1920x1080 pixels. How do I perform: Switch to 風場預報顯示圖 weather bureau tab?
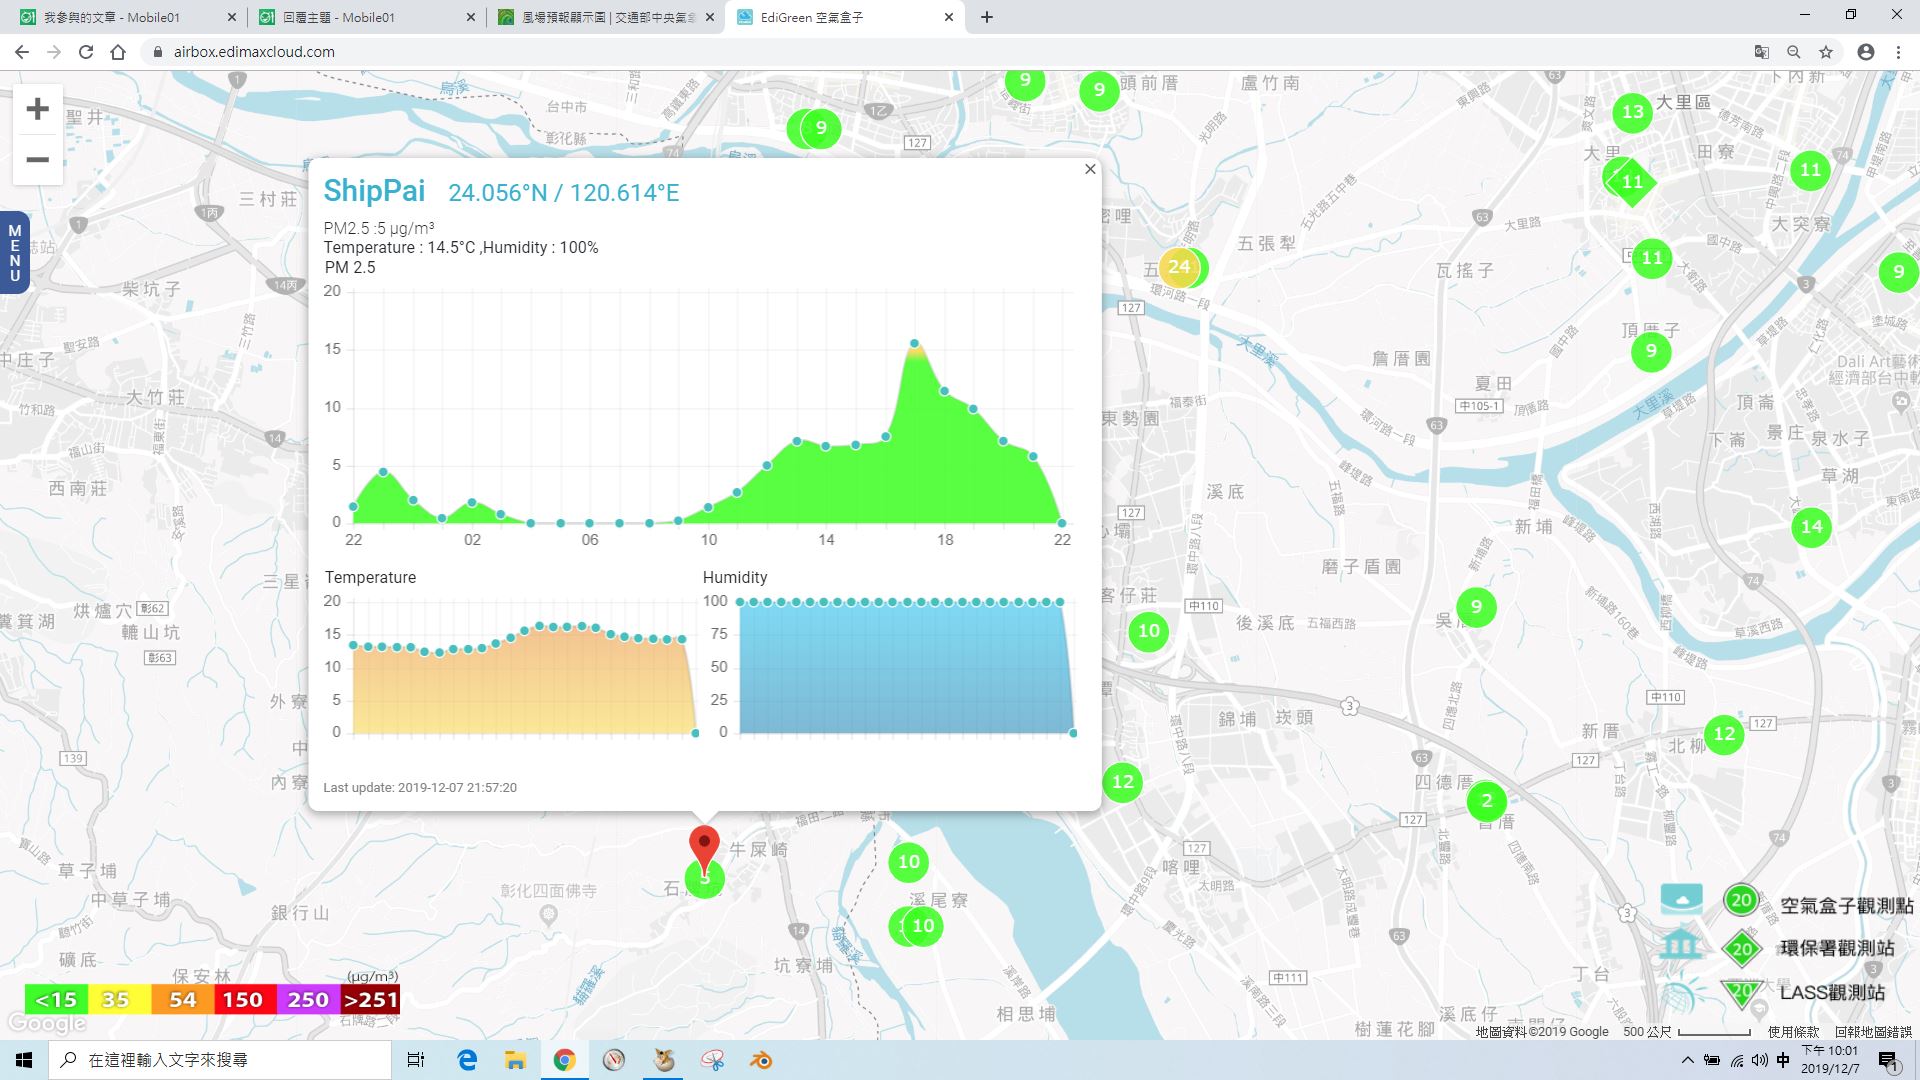pos(605,17)
